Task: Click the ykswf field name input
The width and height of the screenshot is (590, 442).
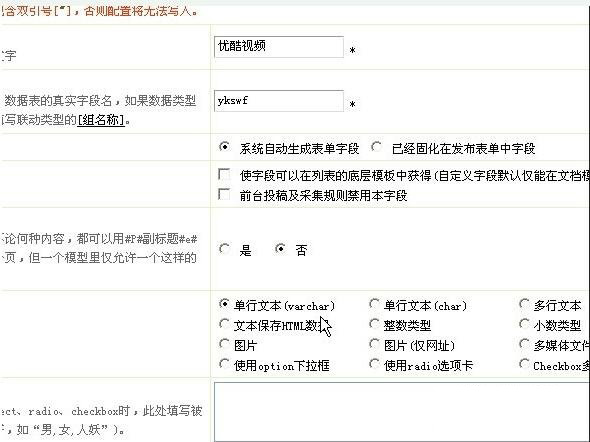Action: [x=279, y=101]
